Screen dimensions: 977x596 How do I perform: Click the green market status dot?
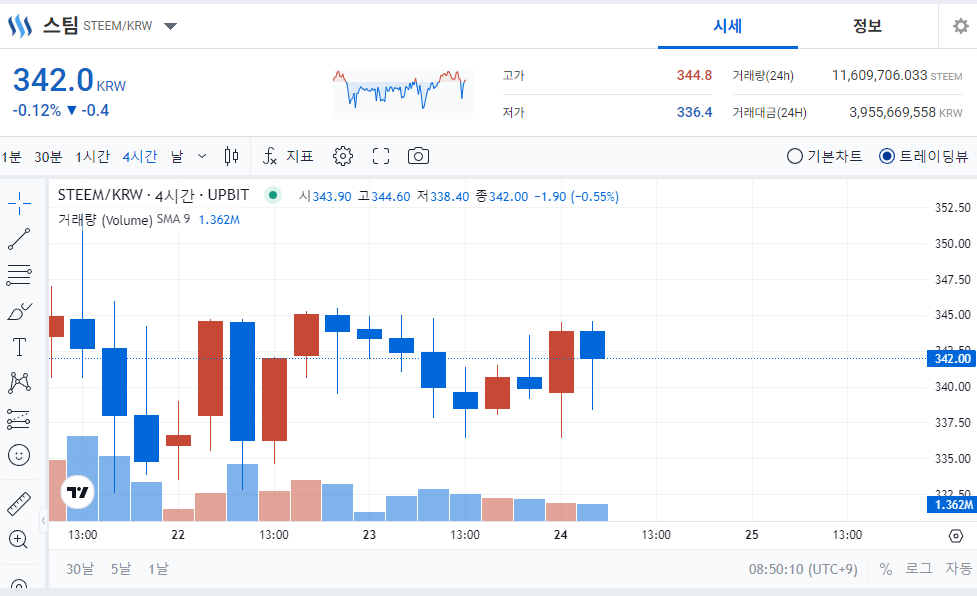pyautogui.click(x=272, y=195)
